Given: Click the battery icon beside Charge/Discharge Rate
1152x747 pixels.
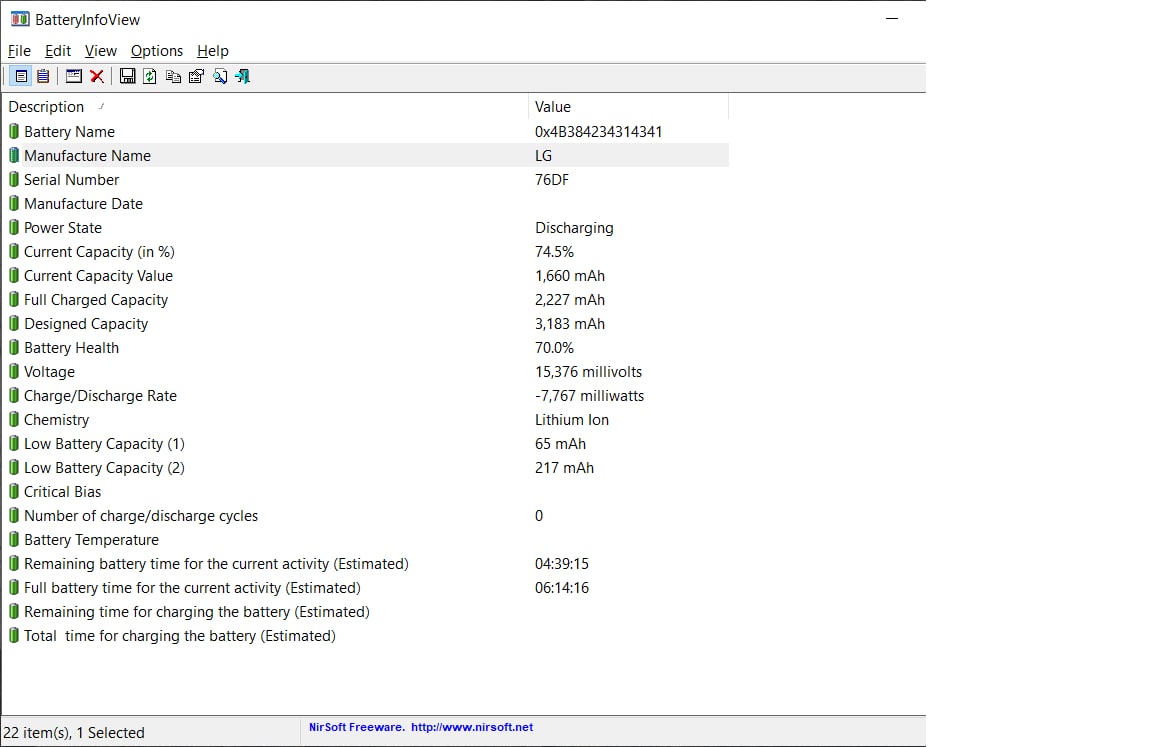Looking at the screenshot, I should 14,396.
